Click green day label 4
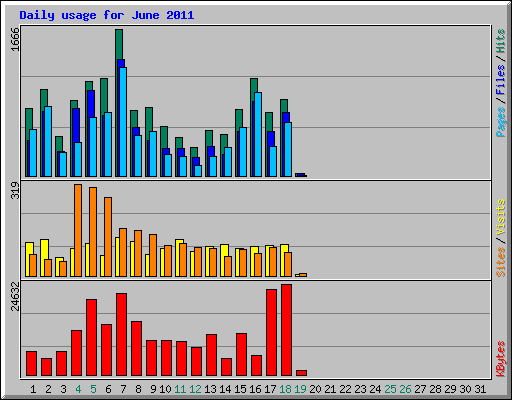Viewport: 512px width, 400px height. click(x=78, y=389)
